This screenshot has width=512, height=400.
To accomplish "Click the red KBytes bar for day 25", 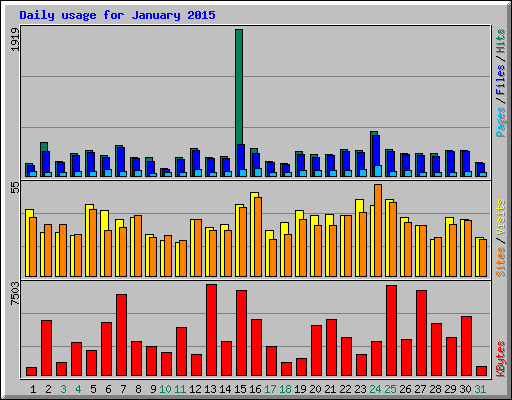I will [391, 331].
